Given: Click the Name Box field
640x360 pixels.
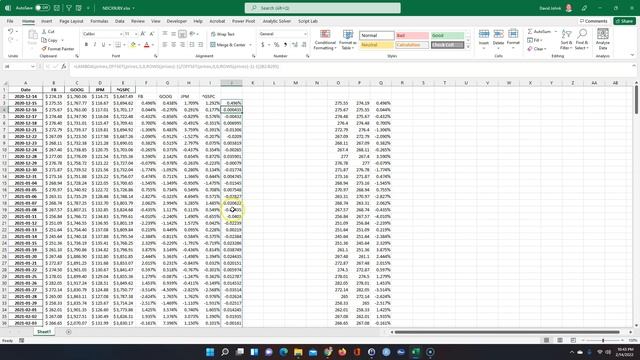Looking at the screenshot, I should point(19,66).
